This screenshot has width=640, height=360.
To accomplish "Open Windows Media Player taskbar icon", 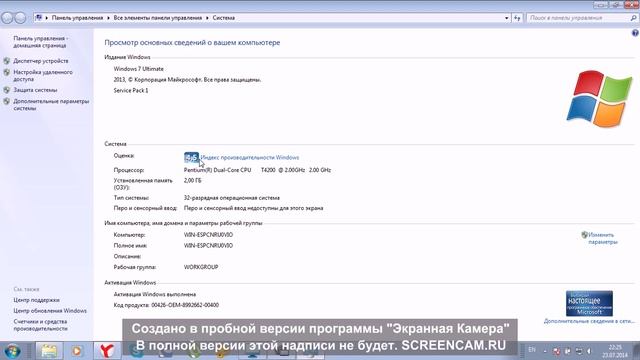I will click(77, 351).
